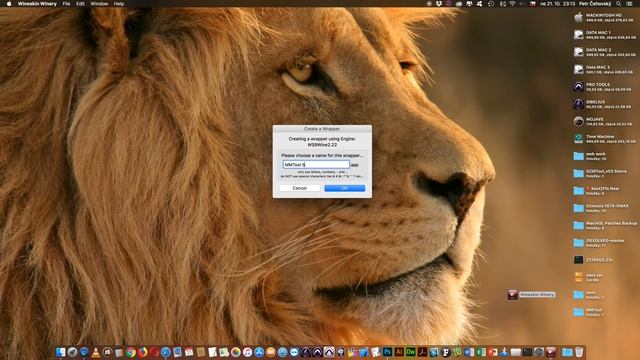The image size is (640, 360).
Task: Click the OK button in Create a Wrapper dialog
Action: click(344, 188)
